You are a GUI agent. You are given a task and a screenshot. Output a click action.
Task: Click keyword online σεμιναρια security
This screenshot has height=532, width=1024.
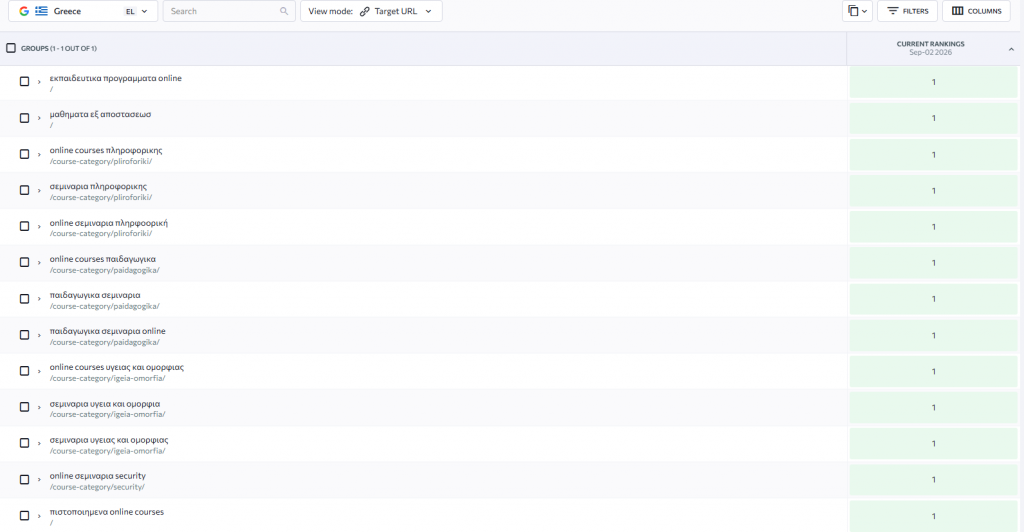click(x=98, y=476)
